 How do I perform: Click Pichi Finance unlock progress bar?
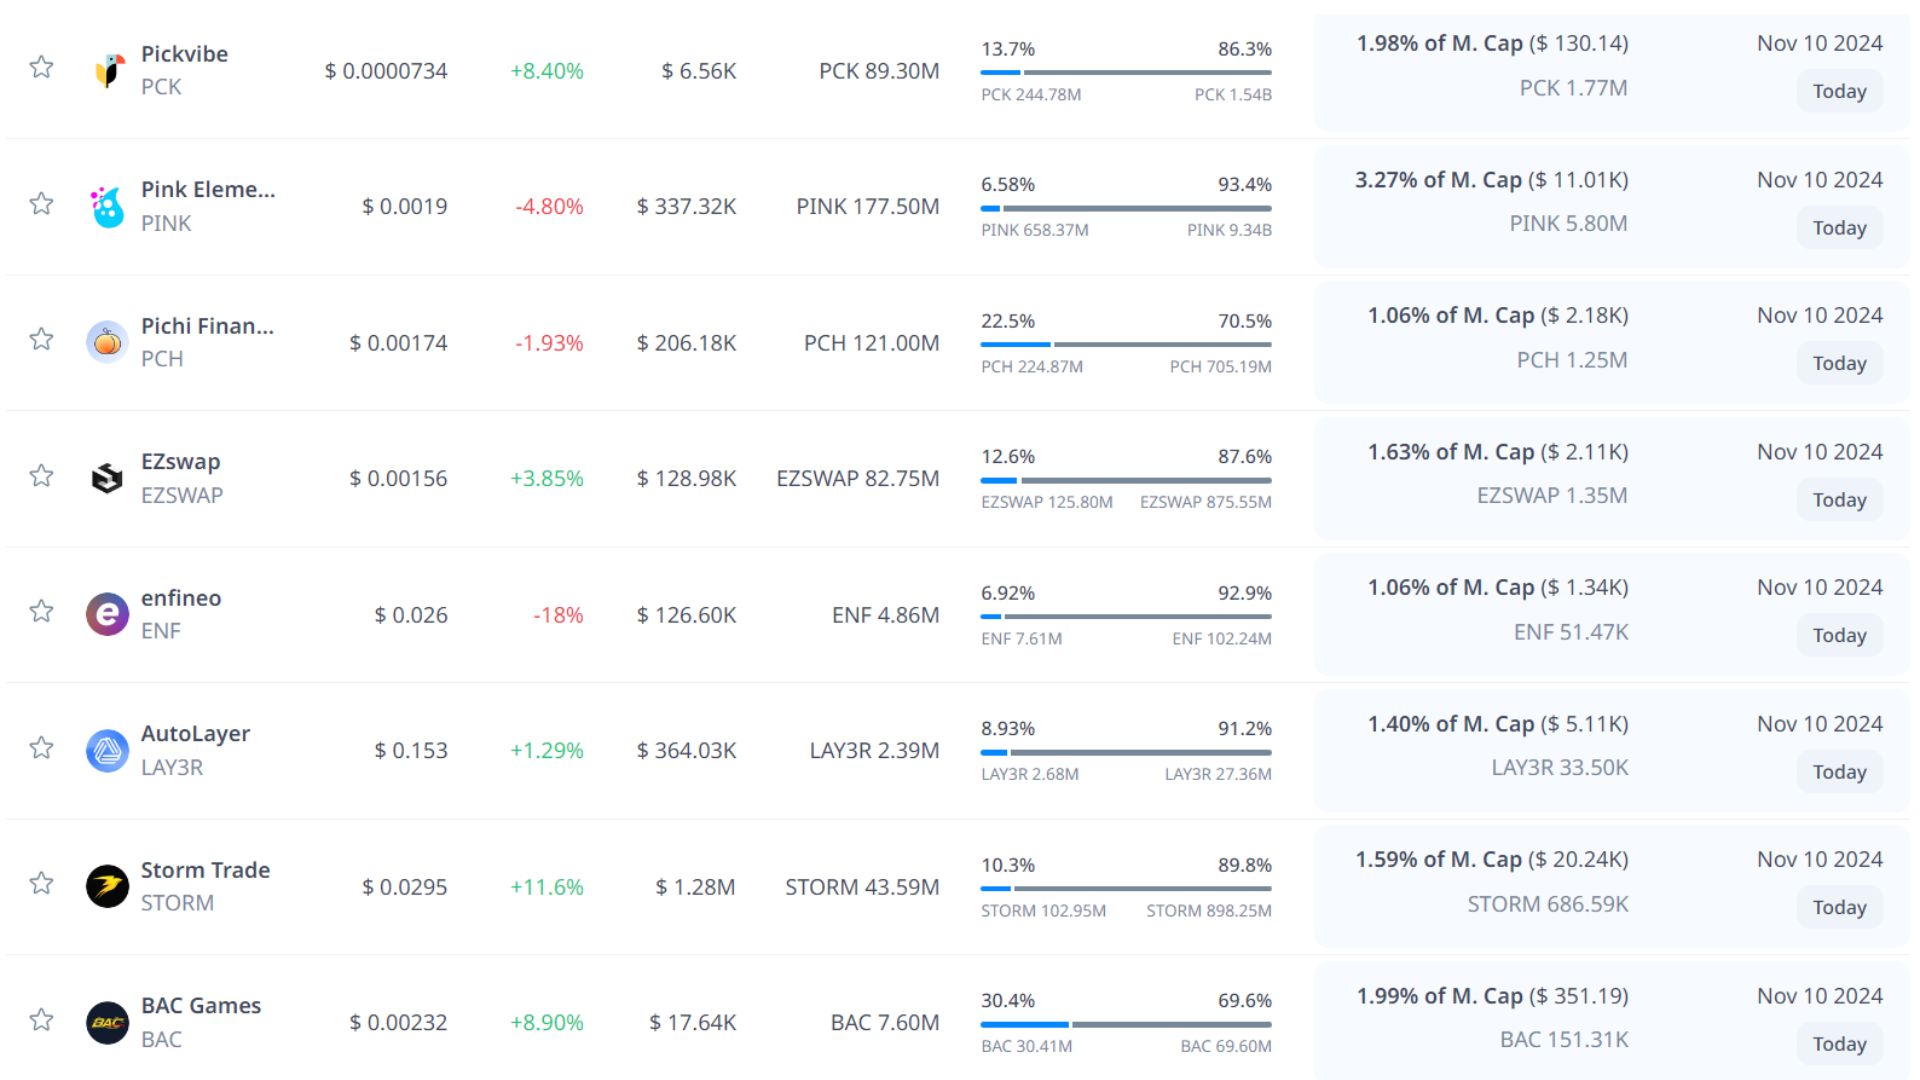click(x=1126, y=344)
